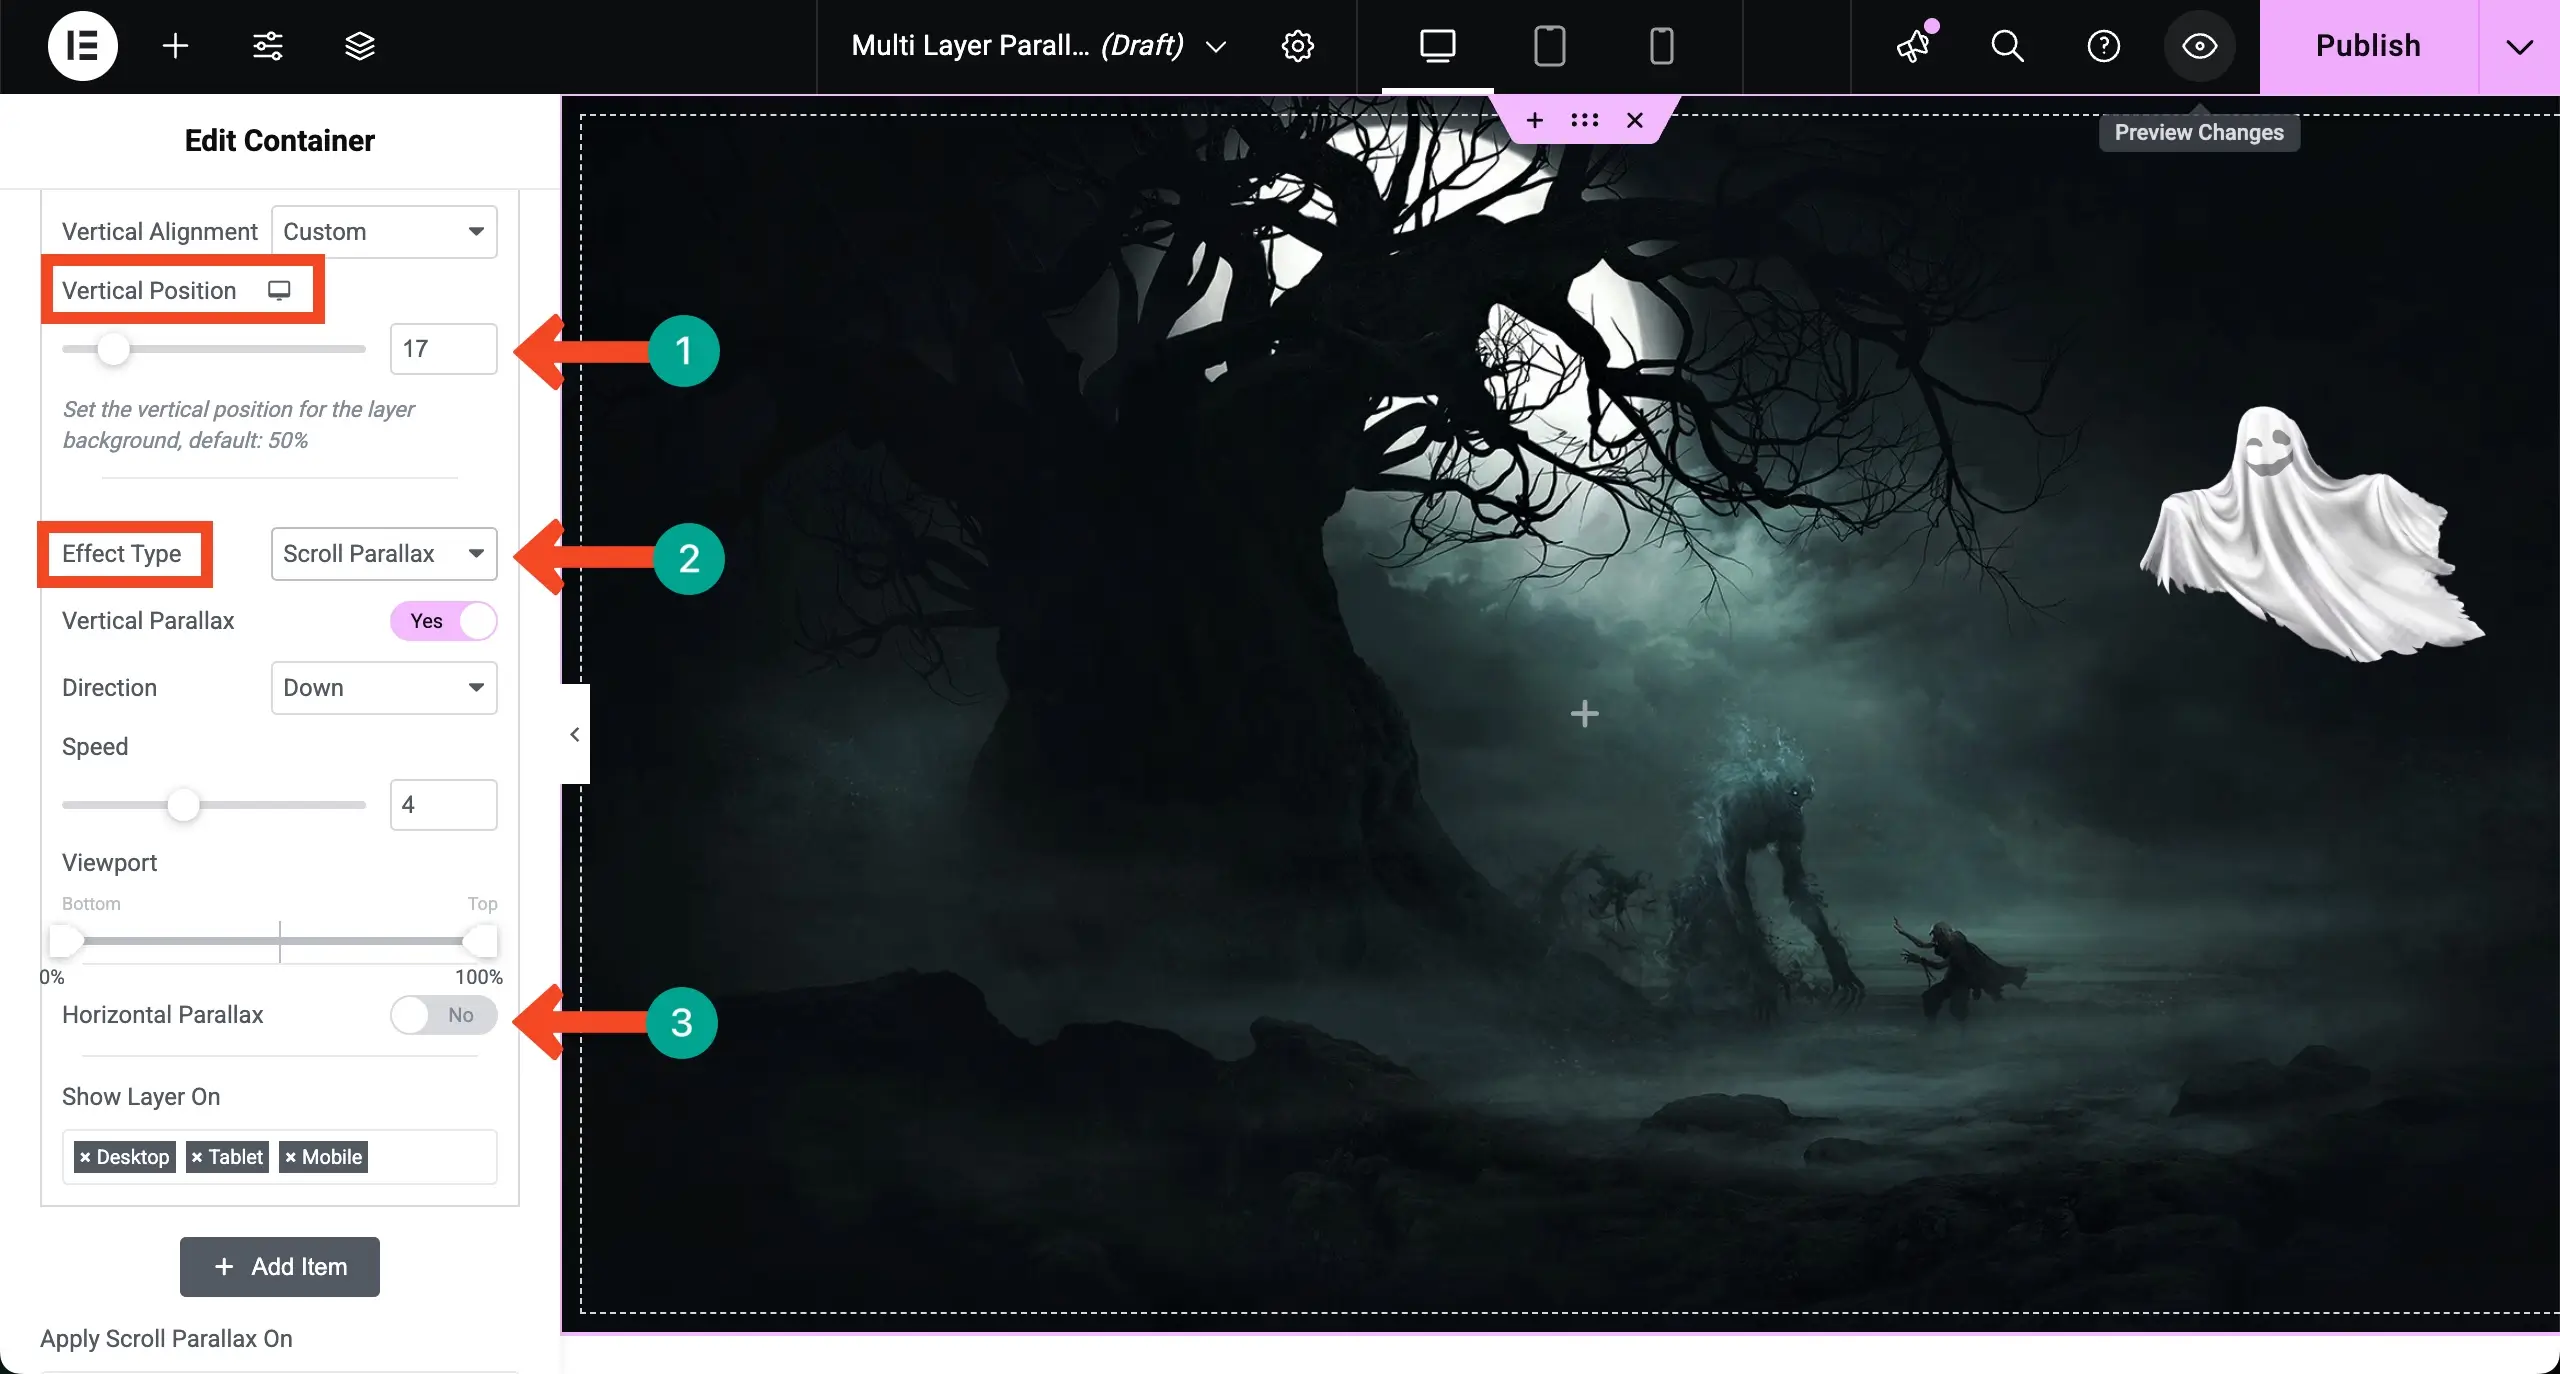The width and height of the screenshot is (2560, 1374).
Task: Delete container using handle X icon
Action: (x=1635, y=121)
